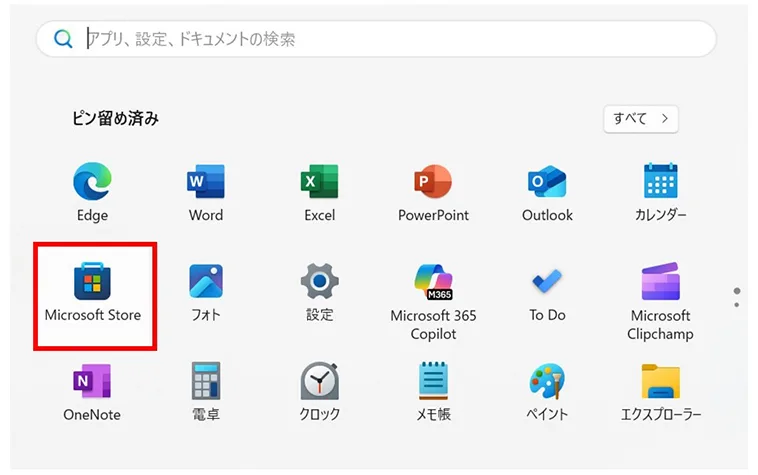Screen dimensions: 758x475
Task: Open OneNote from pinned apps
Action: click(92, 382)
